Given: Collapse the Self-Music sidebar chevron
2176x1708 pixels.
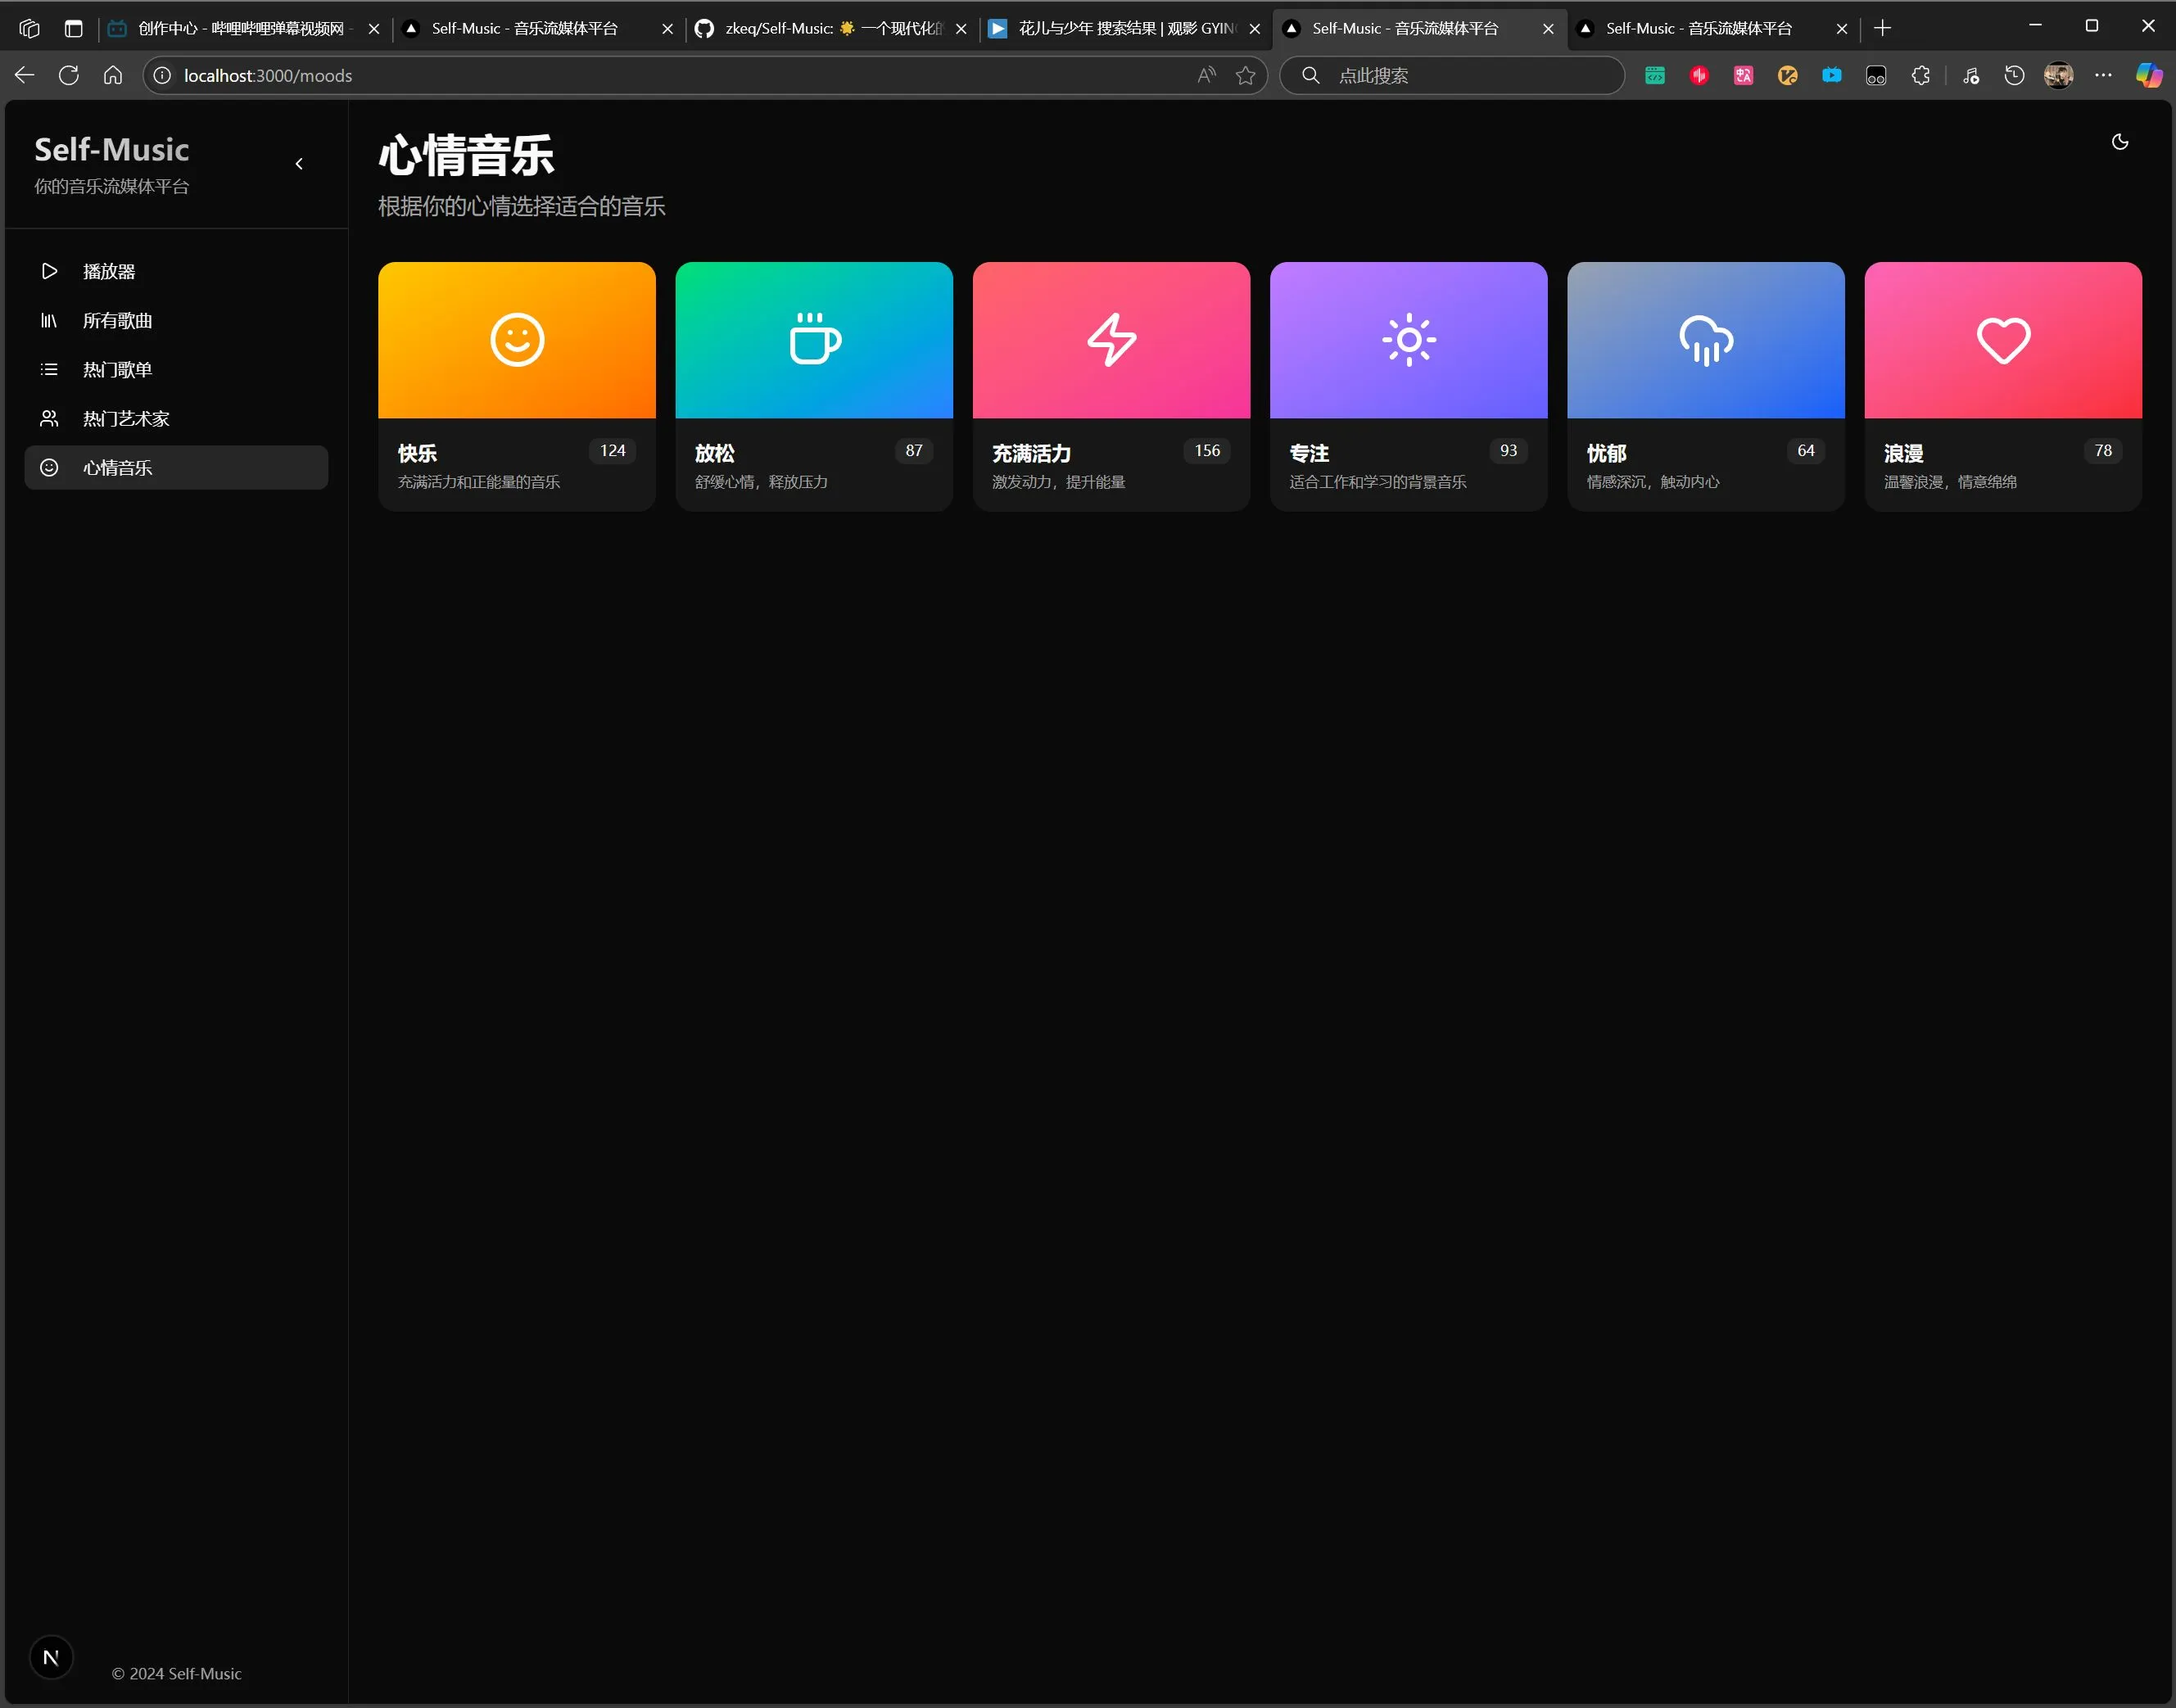Looking at the screenshot, I should coord(299,164).
